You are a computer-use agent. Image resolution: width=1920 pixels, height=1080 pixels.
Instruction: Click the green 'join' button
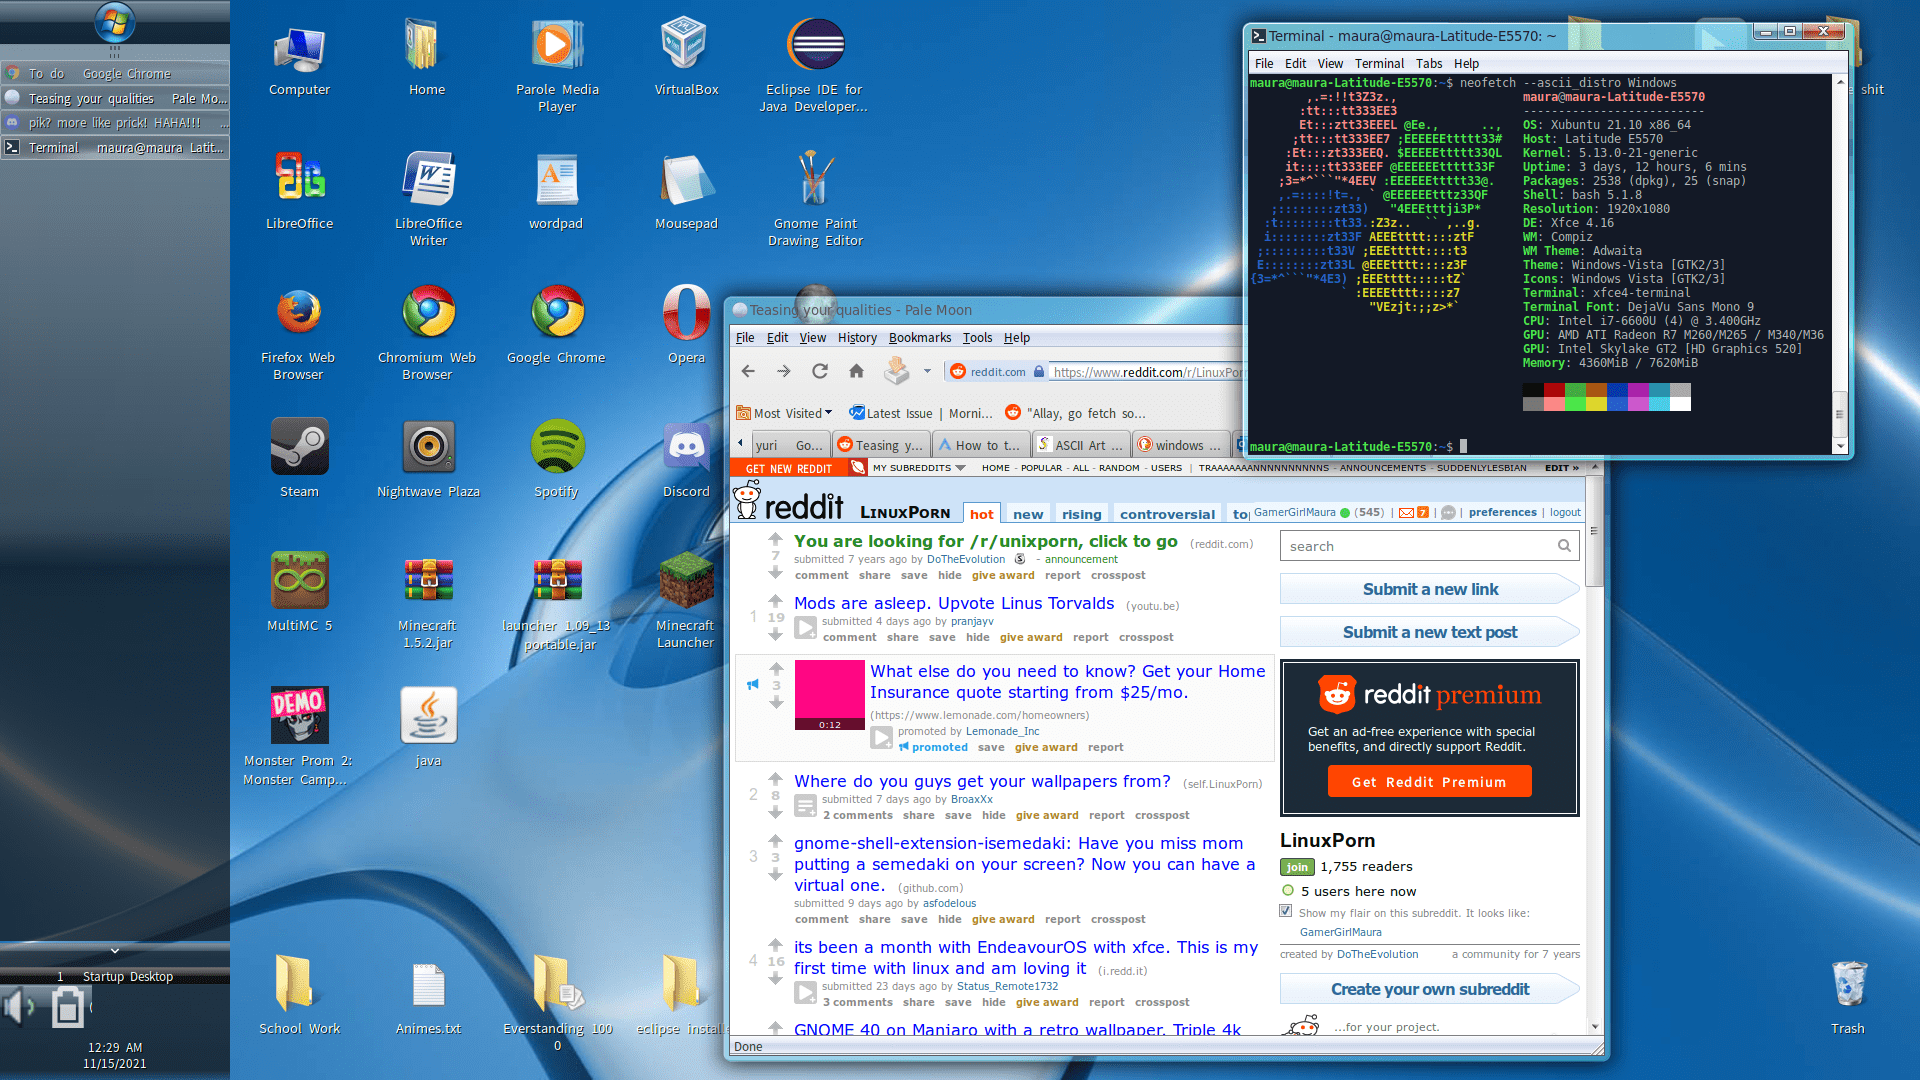pyautogui.click(x=1296, y=867)
